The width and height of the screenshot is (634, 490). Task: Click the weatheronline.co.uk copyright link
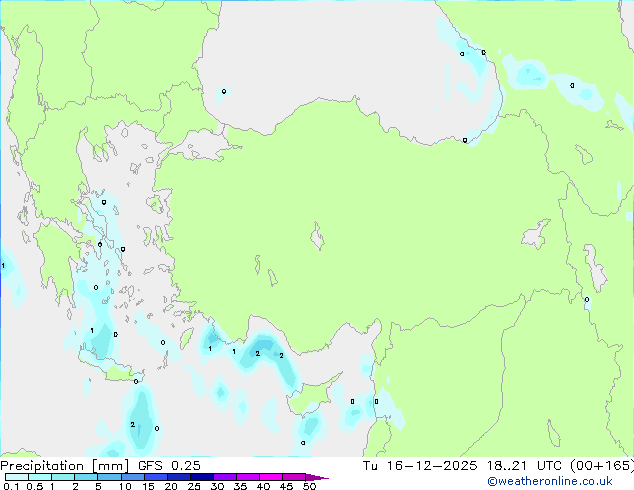pyautogui.click(x=550, y=481)
